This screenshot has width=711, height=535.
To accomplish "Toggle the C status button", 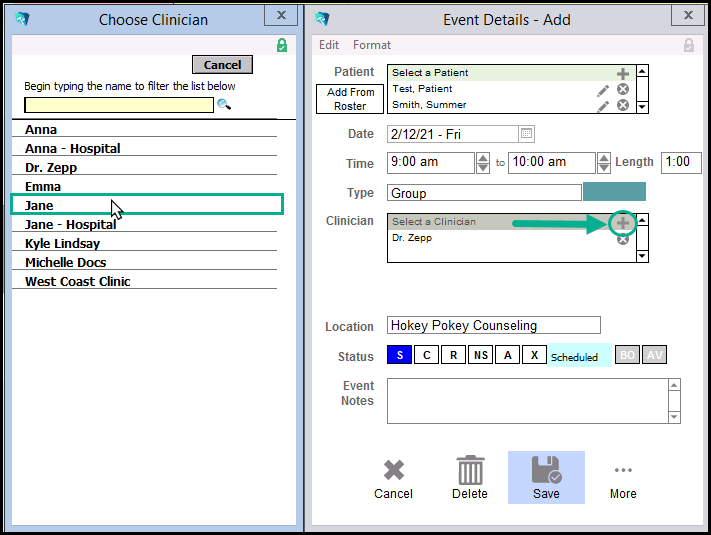I will click(x=426, y=356).
